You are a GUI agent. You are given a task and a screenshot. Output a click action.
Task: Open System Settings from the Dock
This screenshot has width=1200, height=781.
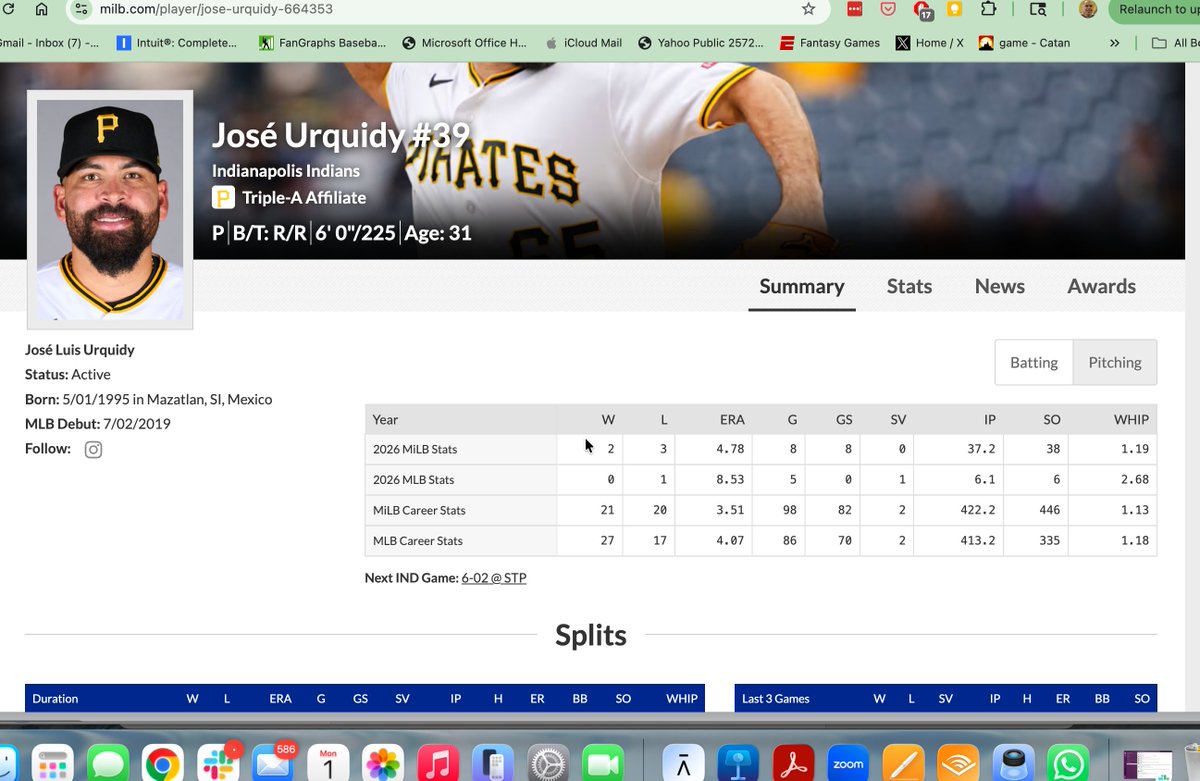[547, 764]
